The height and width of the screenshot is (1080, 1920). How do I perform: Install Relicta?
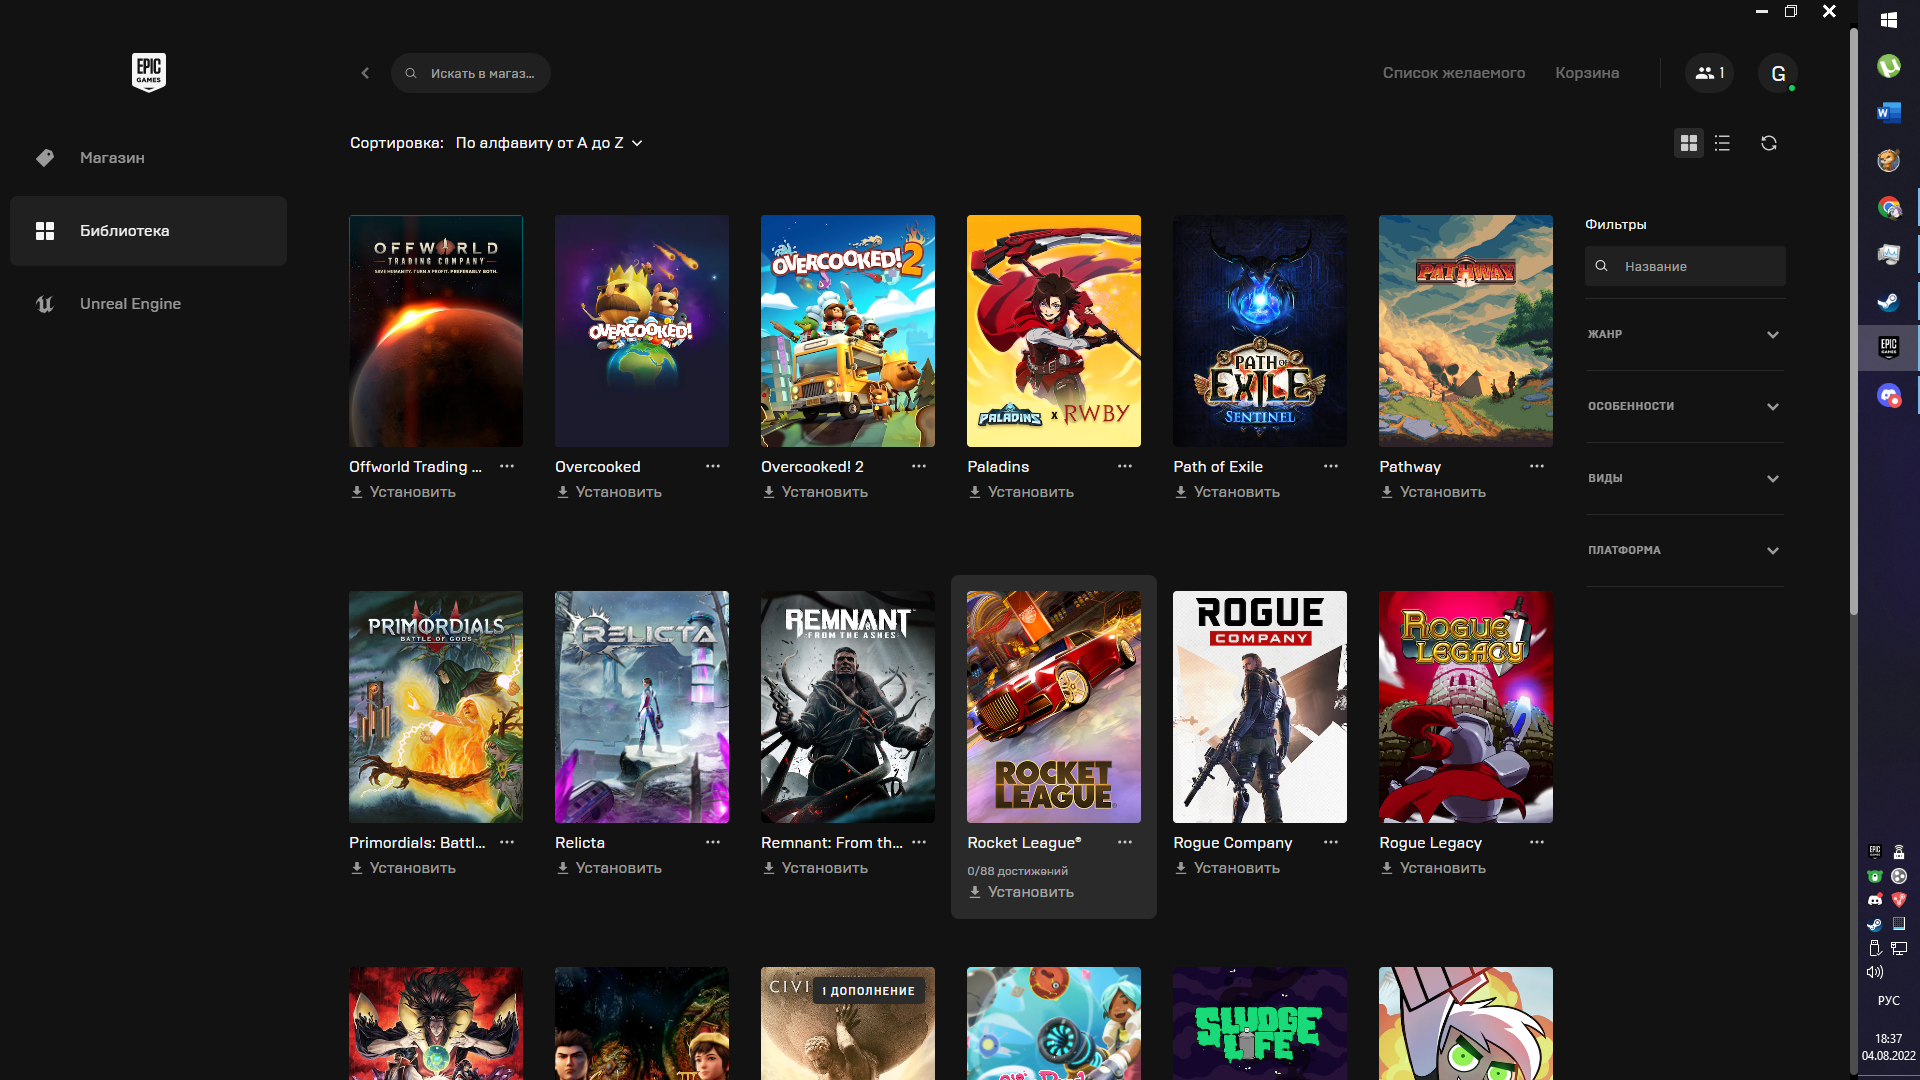tap(609, 868)
